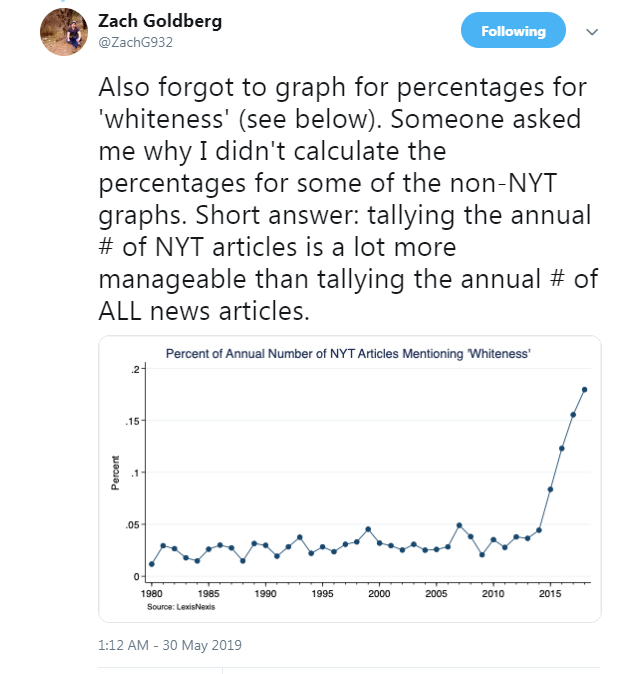This screenshot has height=674, width=640.
Task: Click the 2015 x-axis label
Action: pyautogui.click(x=550, y=594)
